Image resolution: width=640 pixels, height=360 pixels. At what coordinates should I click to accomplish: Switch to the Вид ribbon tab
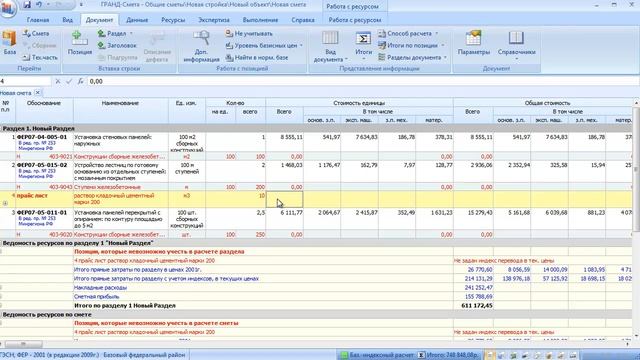pos(67,20)
